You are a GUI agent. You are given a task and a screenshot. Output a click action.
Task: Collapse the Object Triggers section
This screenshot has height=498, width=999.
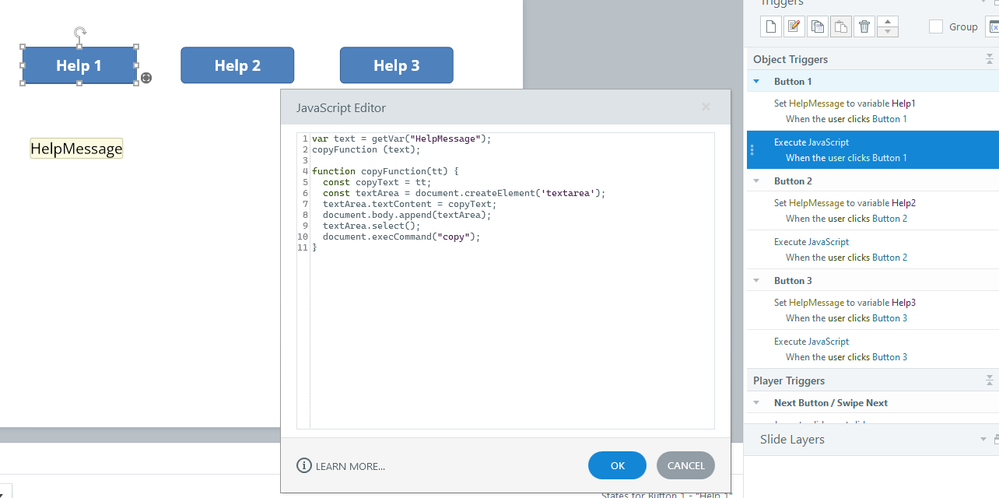click(x=989, y=59)
